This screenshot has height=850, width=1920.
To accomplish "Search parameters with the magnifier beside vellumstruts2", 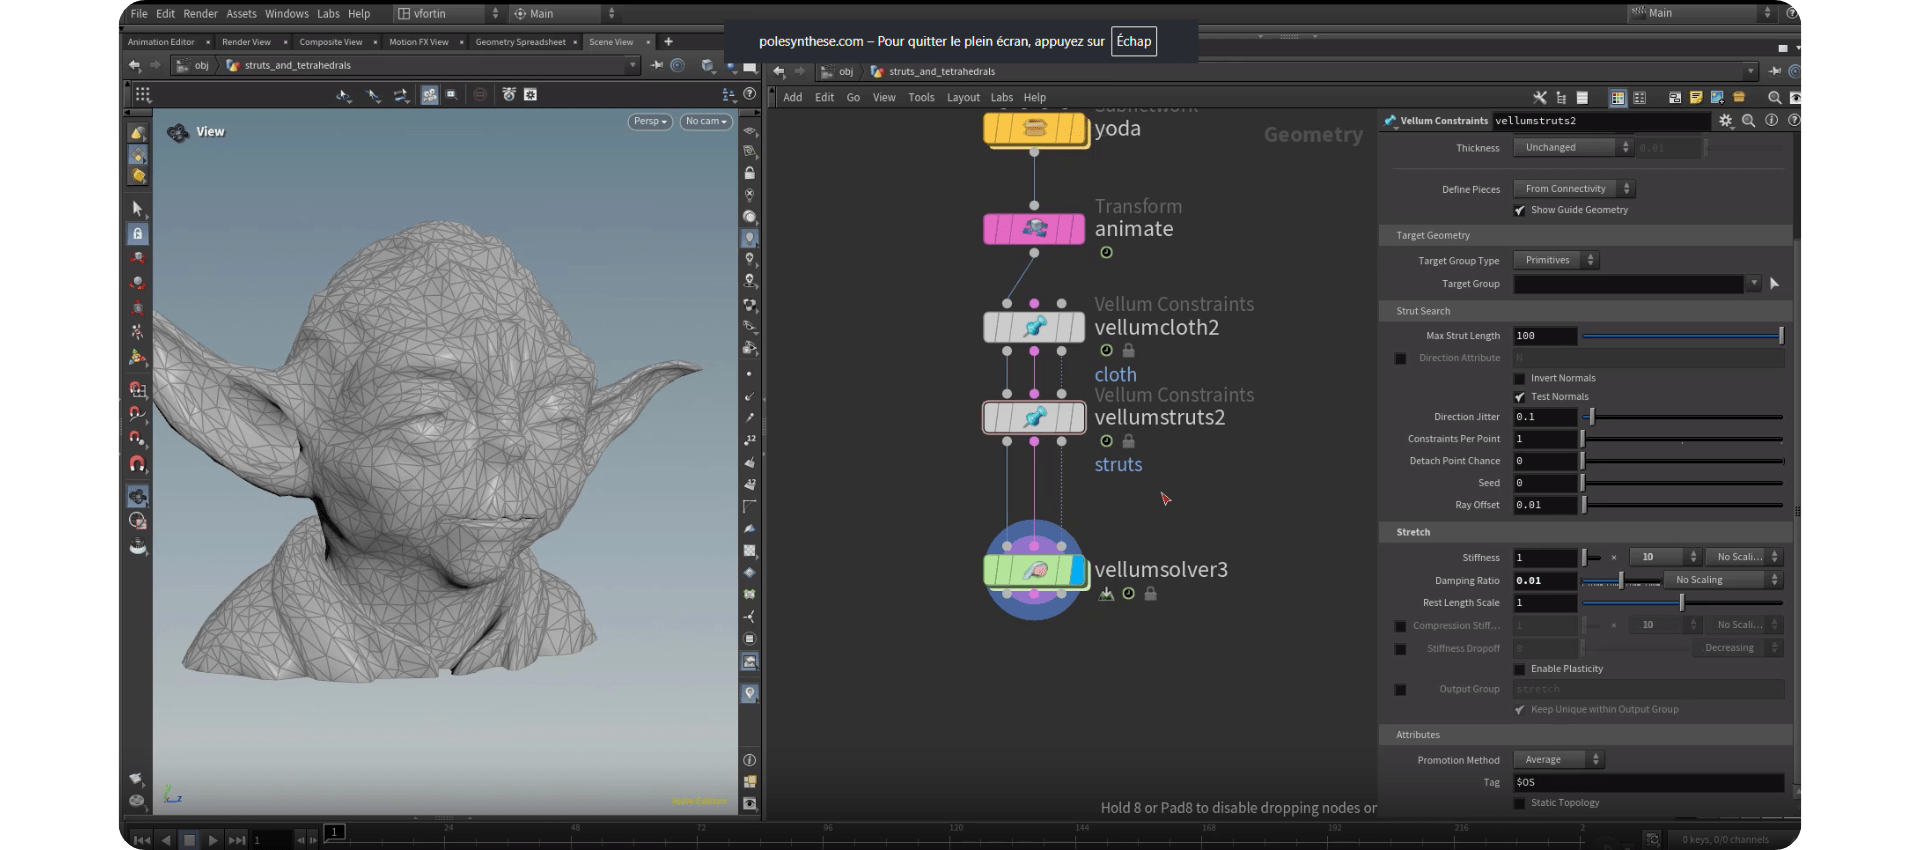I will pyautogui.click(x=1749, y=120).
